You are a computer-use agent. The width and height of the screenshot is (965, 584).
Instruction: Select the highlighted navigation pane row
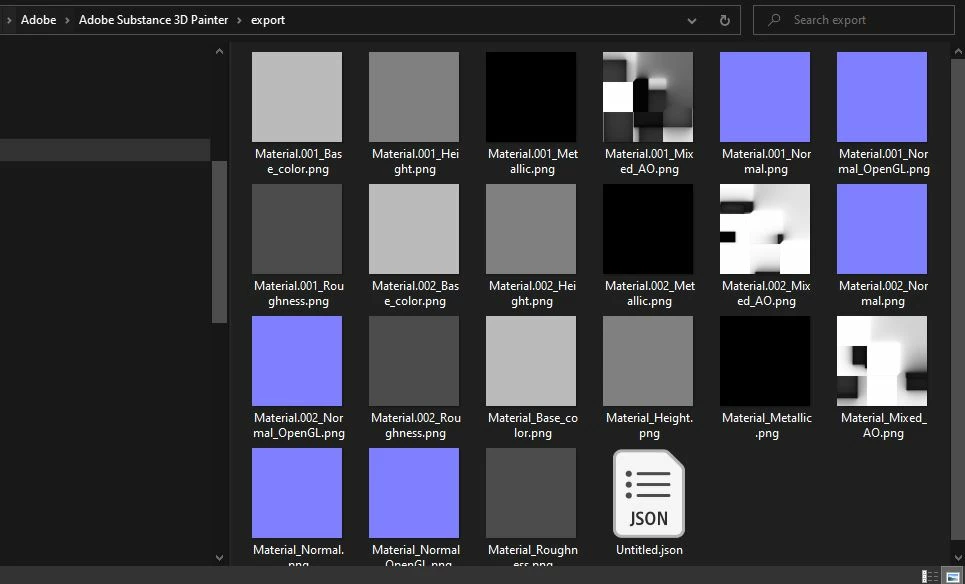point(105,150)
